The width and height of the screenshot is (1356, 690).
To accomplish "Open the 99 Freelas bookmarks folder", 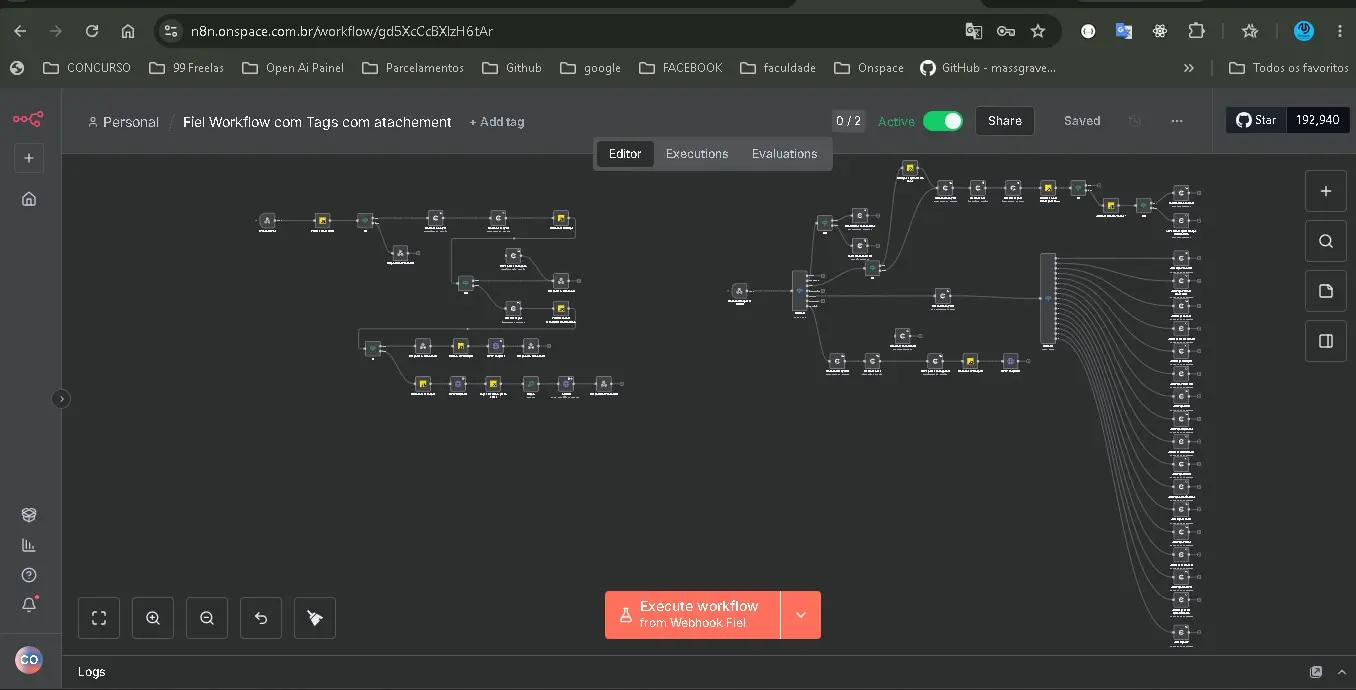I will click(186, 68).
